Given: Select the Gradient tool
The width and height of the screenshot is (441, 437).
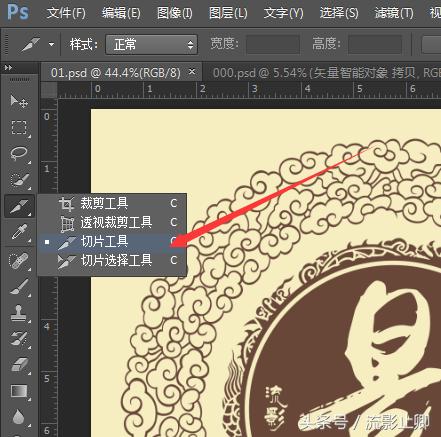Looking at the screenshot, I should (x=19, y=391).
